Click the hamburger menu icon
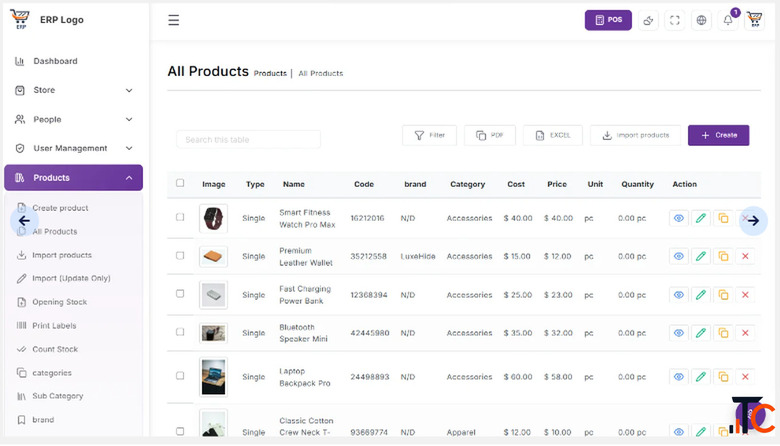Screen dimensions: 780x446 (x=174, y=20)
